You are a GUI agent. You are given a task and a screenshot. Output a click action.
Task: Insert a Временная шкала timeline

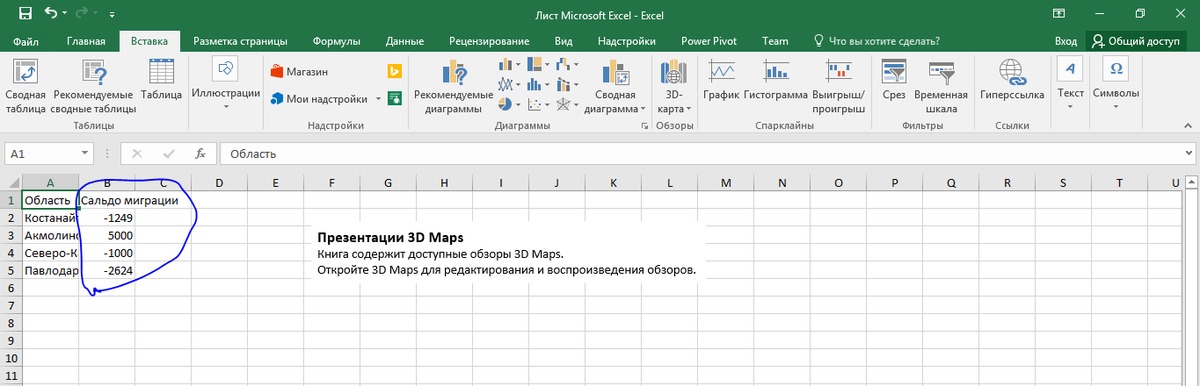(x=940, y=86)
